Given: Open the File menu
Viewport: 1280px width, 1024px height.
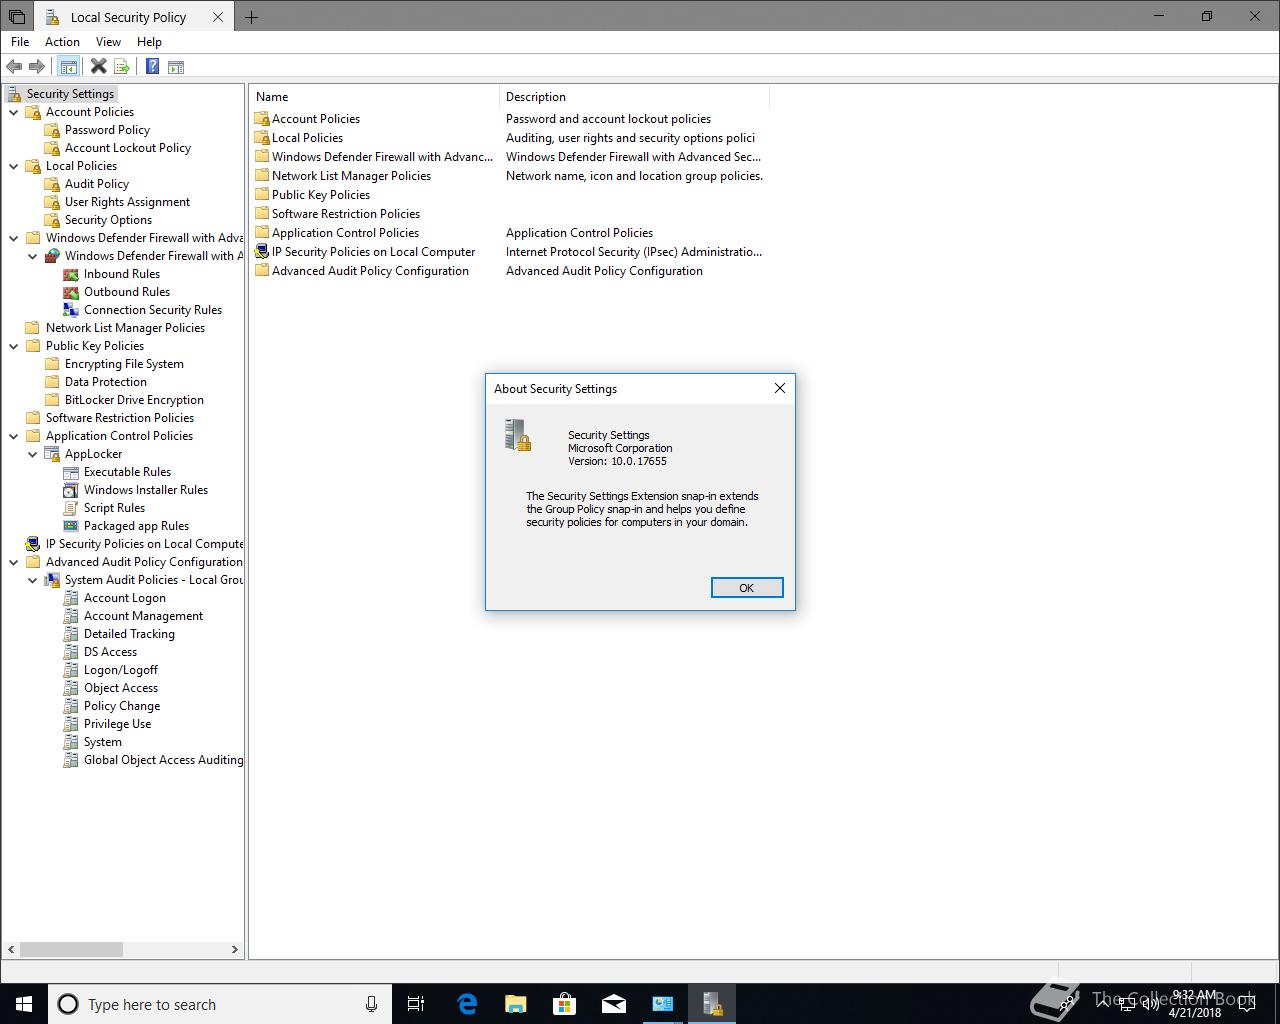Looking at the screenshot, I should [x=20, y=42].
